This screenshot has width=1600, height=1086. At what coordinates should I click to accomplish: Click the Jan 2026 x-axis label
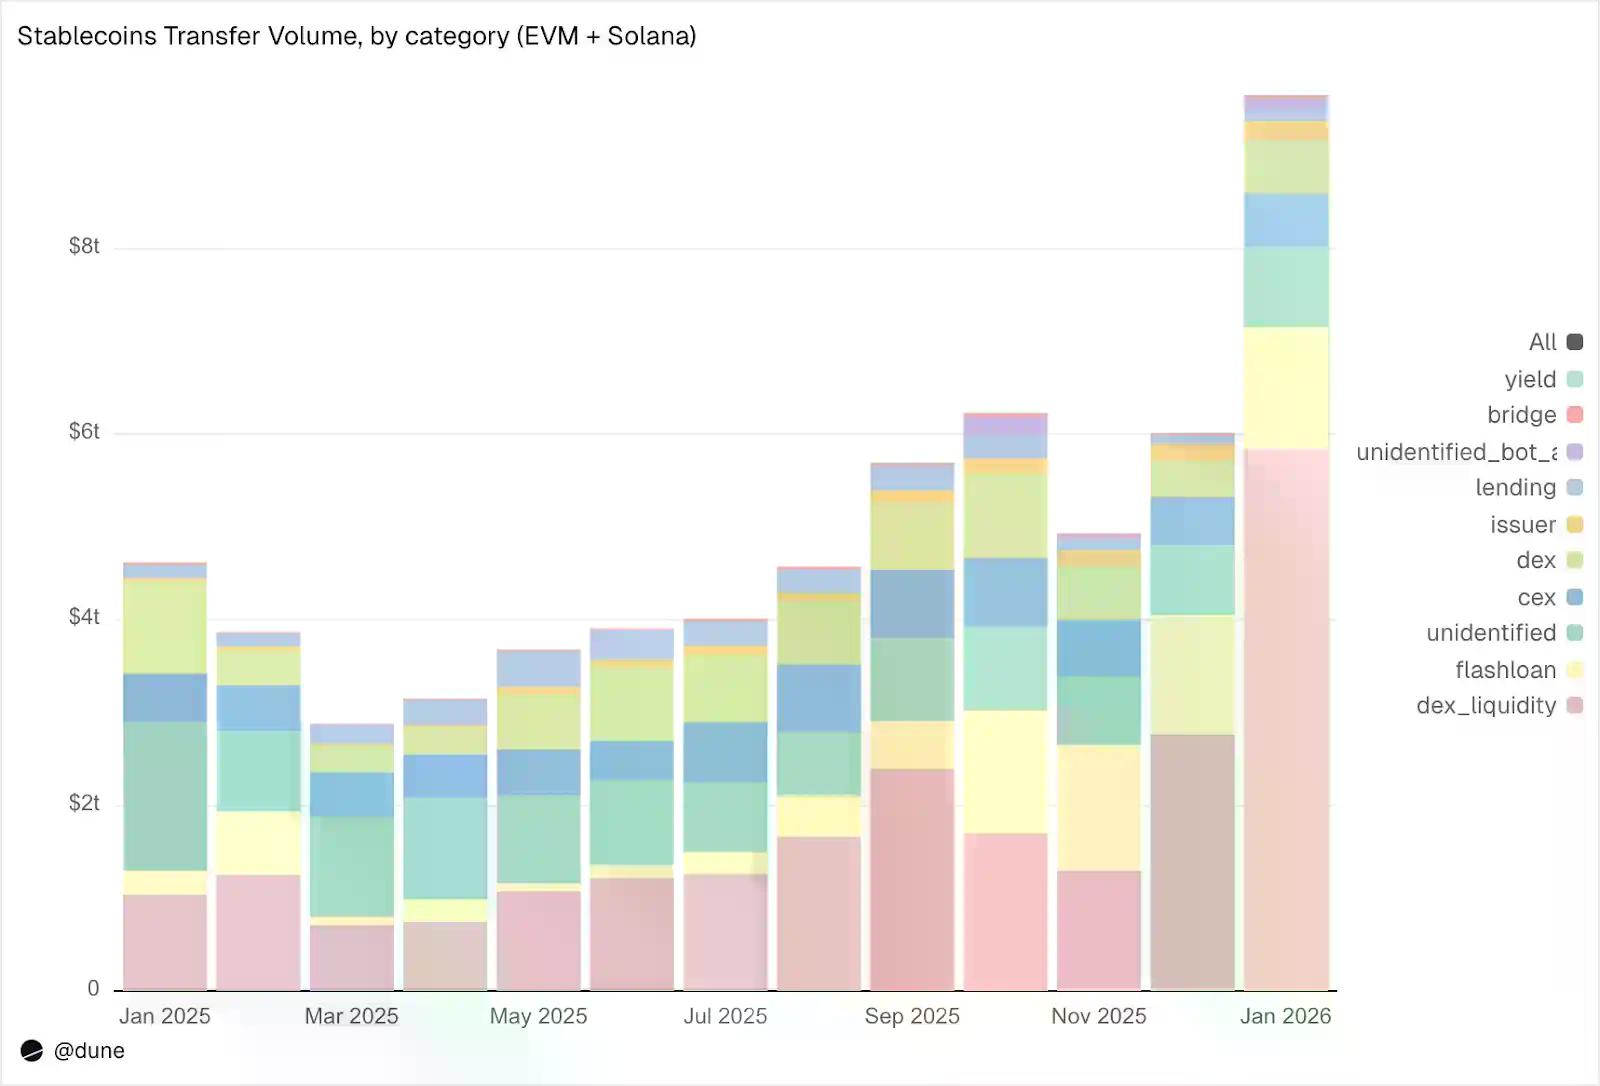coord(1285,1016)
